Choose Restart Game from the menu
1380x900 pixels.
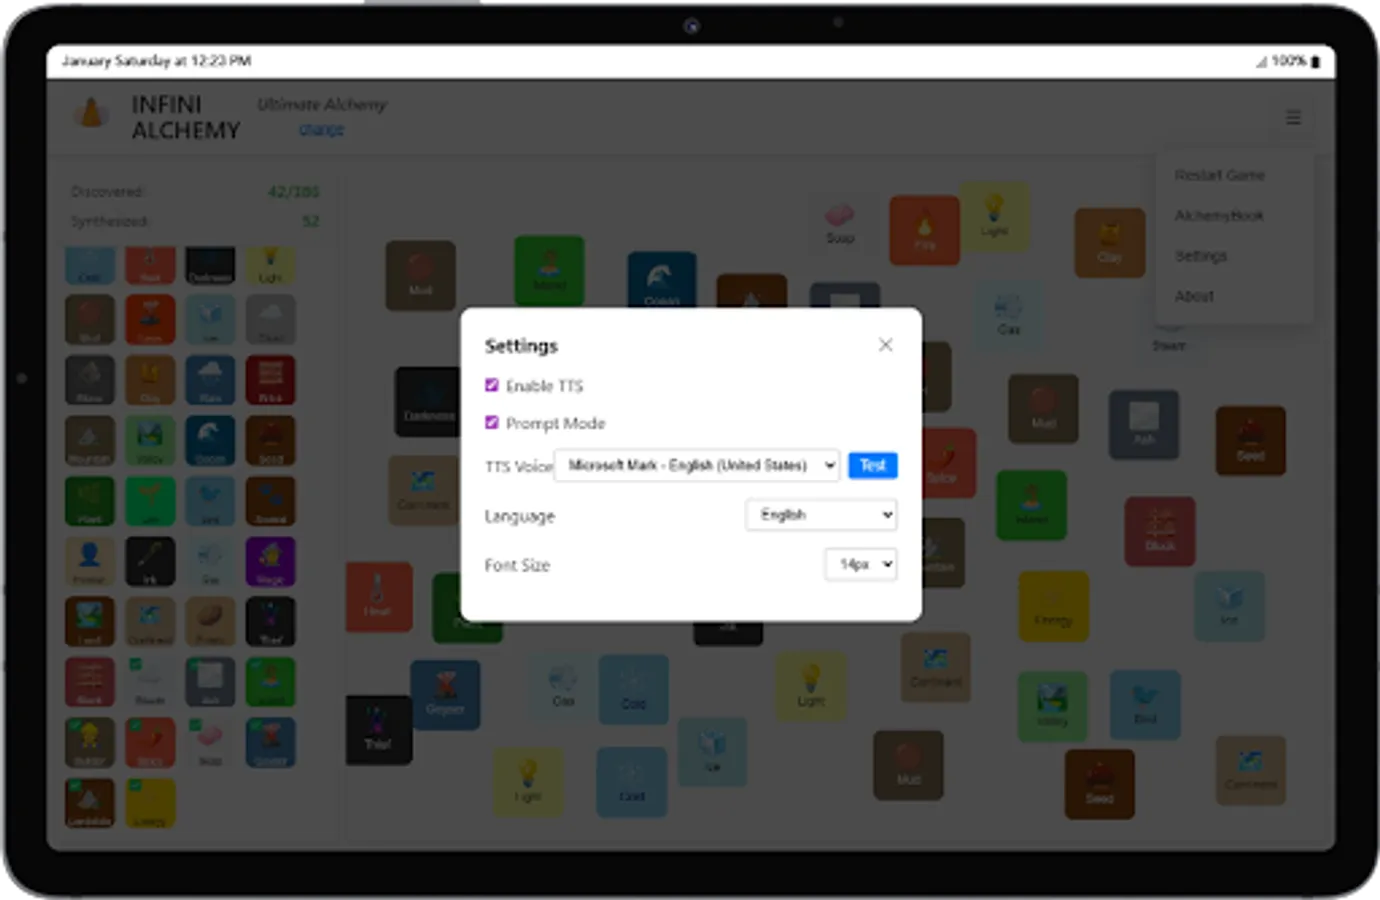pos(1220,175)
